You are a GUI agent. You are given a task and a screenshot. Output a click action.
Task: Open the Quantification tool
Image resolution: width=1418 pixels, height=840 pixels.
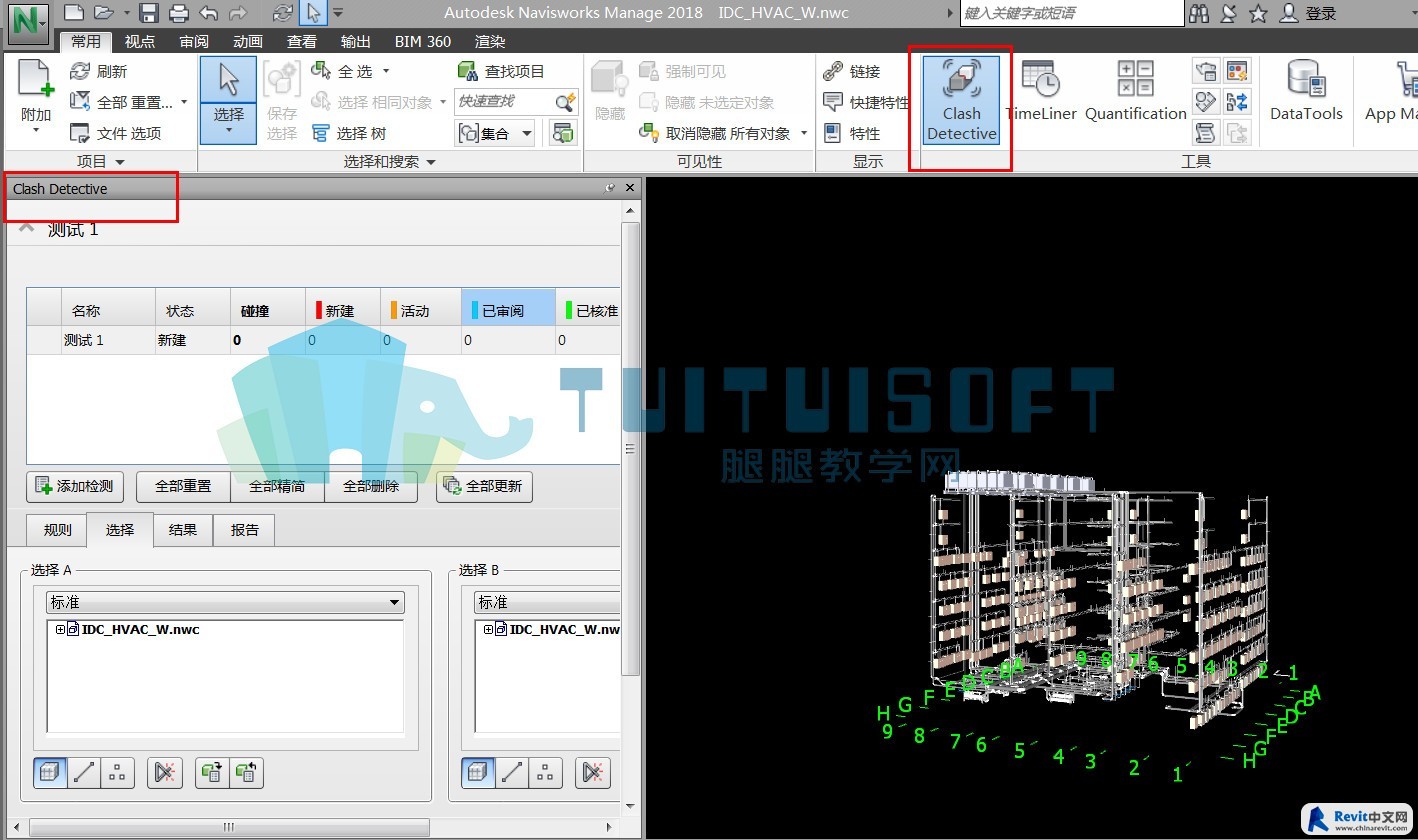(1135, 93)
